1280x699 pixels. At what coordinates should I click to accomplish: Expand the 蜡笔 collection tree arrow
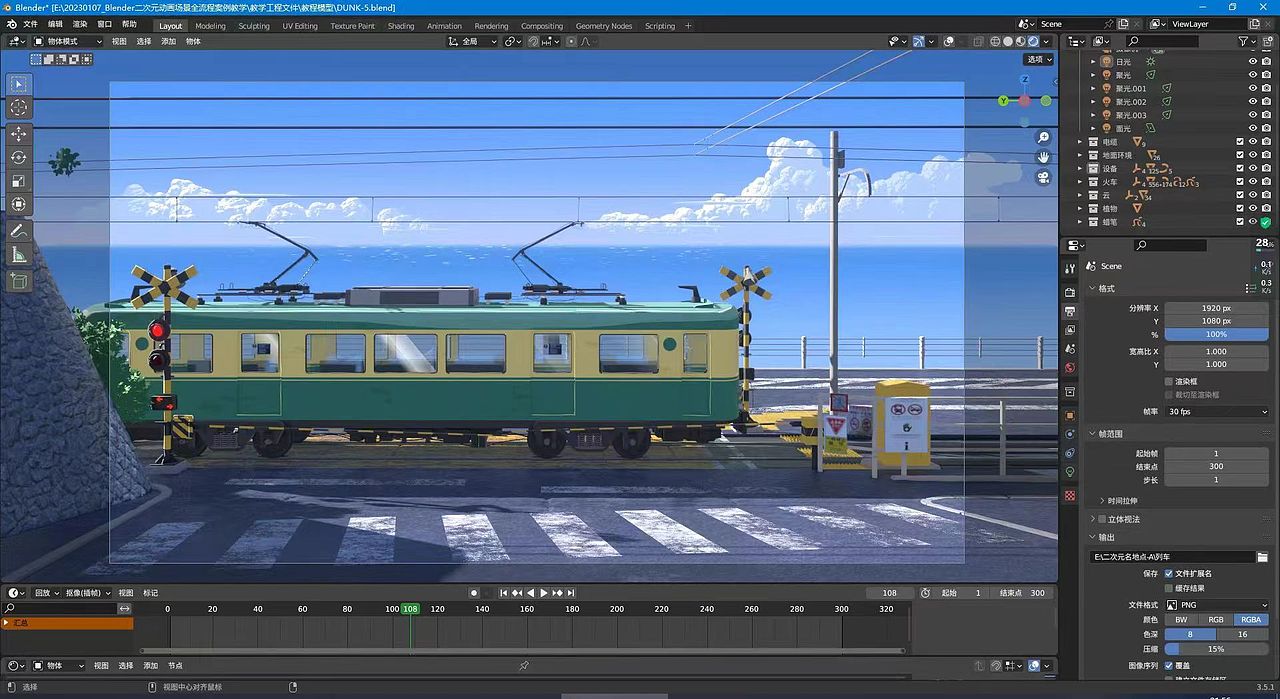pyautogui.click(x=1080, y=222)
